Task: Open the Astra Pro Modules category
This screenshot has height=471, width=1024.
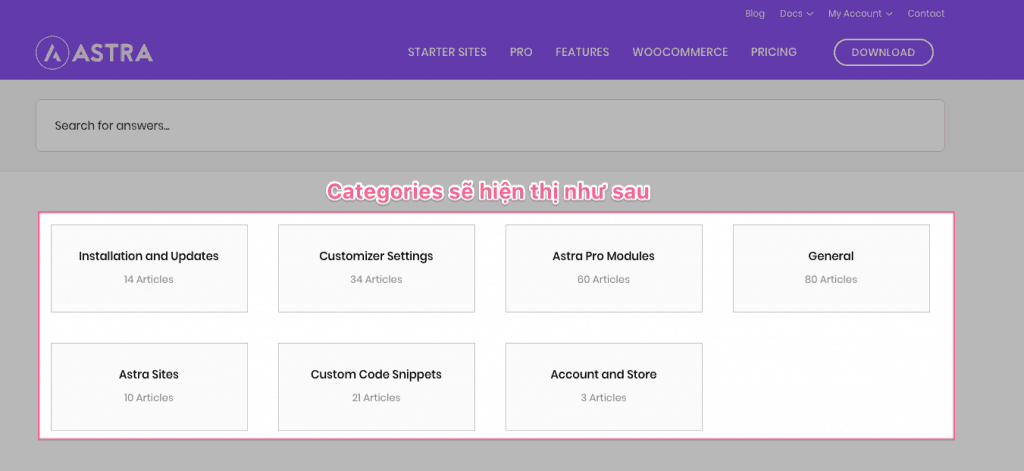Action: pyautogui.click(x=603, y=268)
